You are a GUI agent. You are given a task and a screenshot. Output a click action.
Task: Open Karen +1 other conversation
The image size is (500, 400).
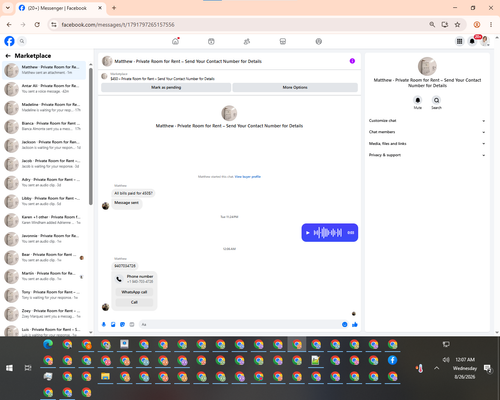click(44, 220)
